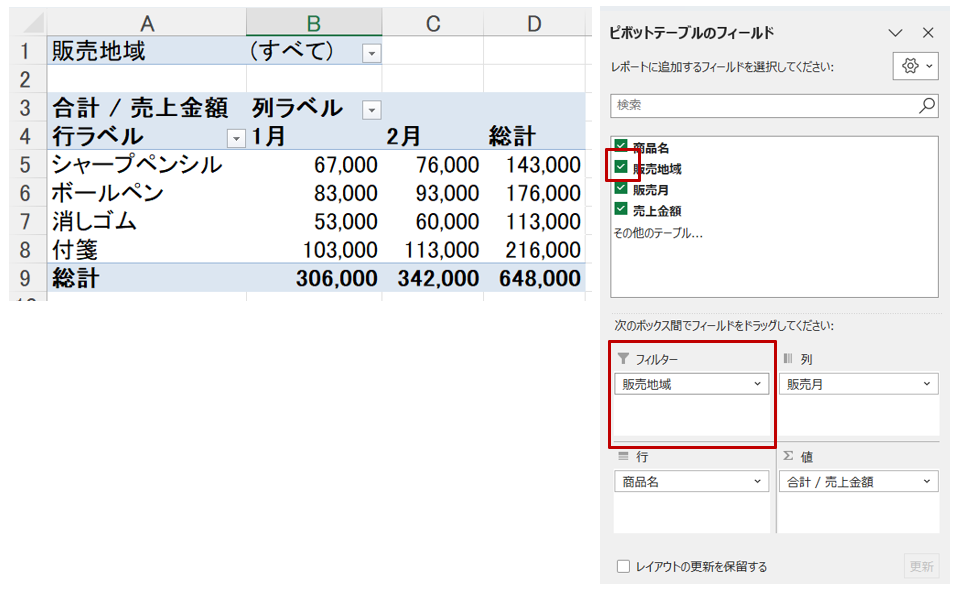
Task: Click the search magnifier icon in field list
Action: click(926, 105)
